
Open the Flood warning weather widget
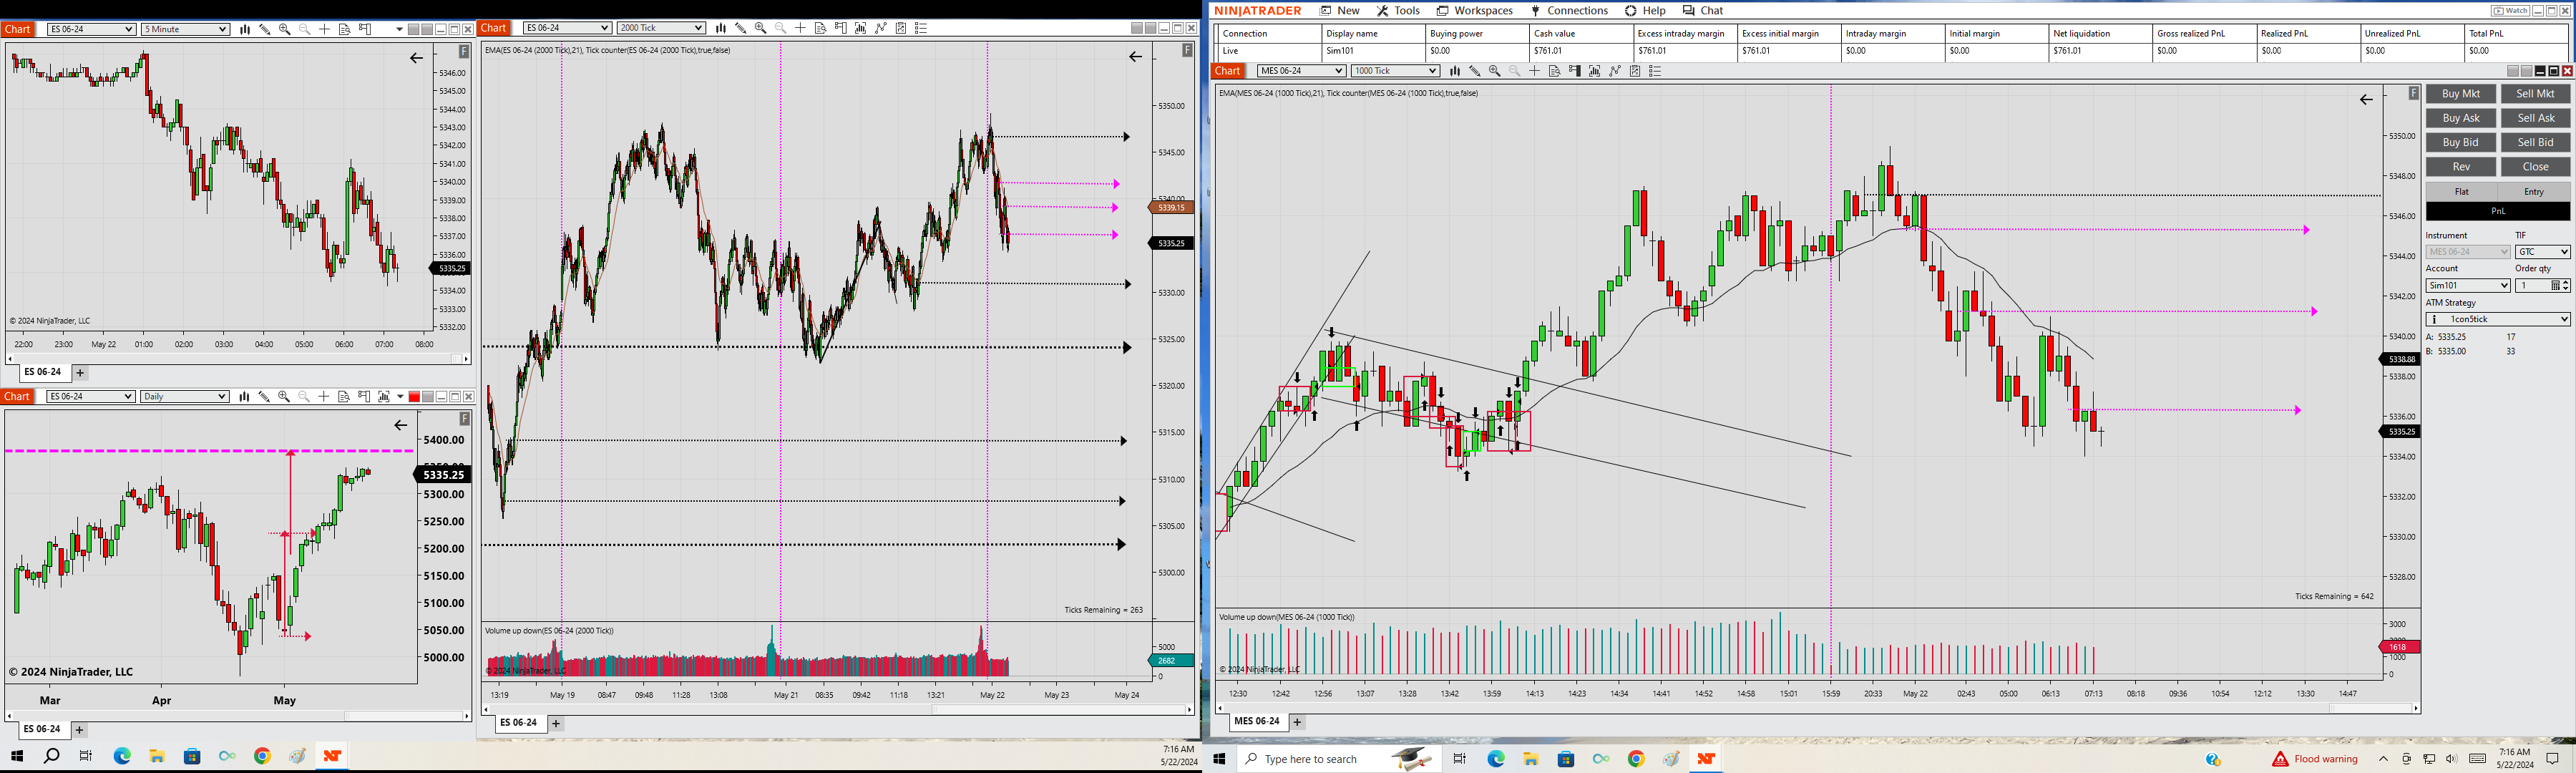[2315, 759]
